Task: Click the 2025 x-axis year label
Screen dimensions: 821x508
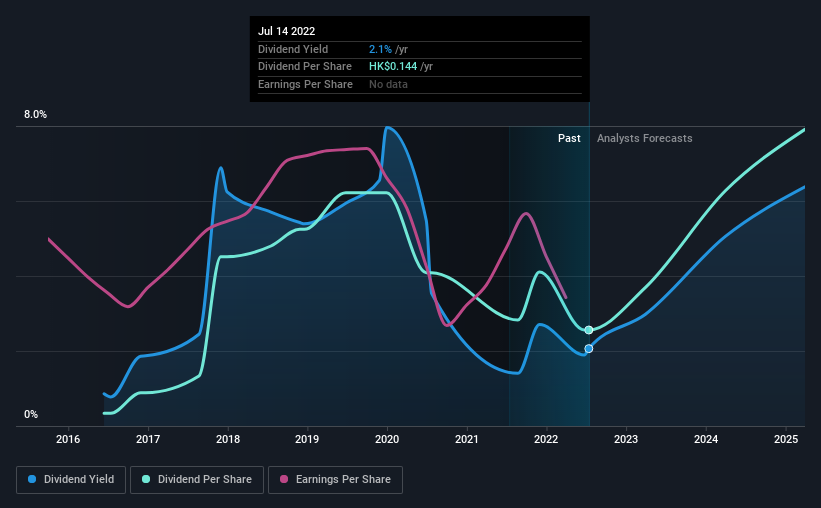Action: 786,439
